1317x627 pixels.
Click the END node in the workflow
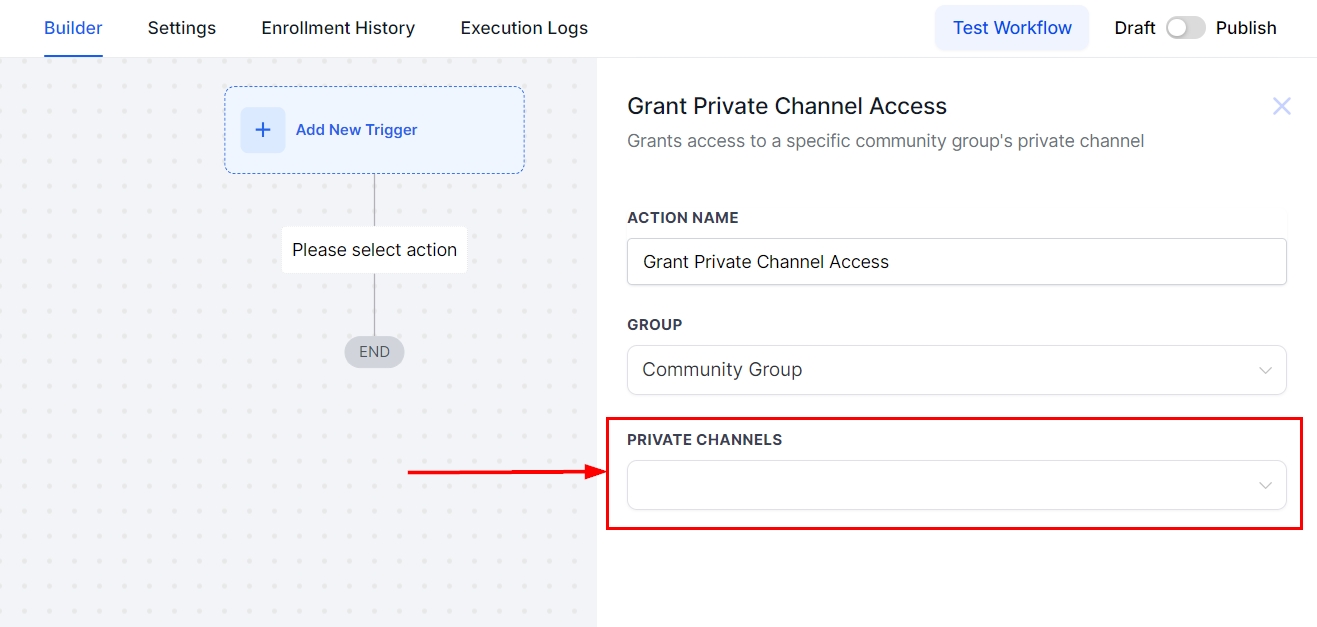pyautogui.click(x=374, y=352)
